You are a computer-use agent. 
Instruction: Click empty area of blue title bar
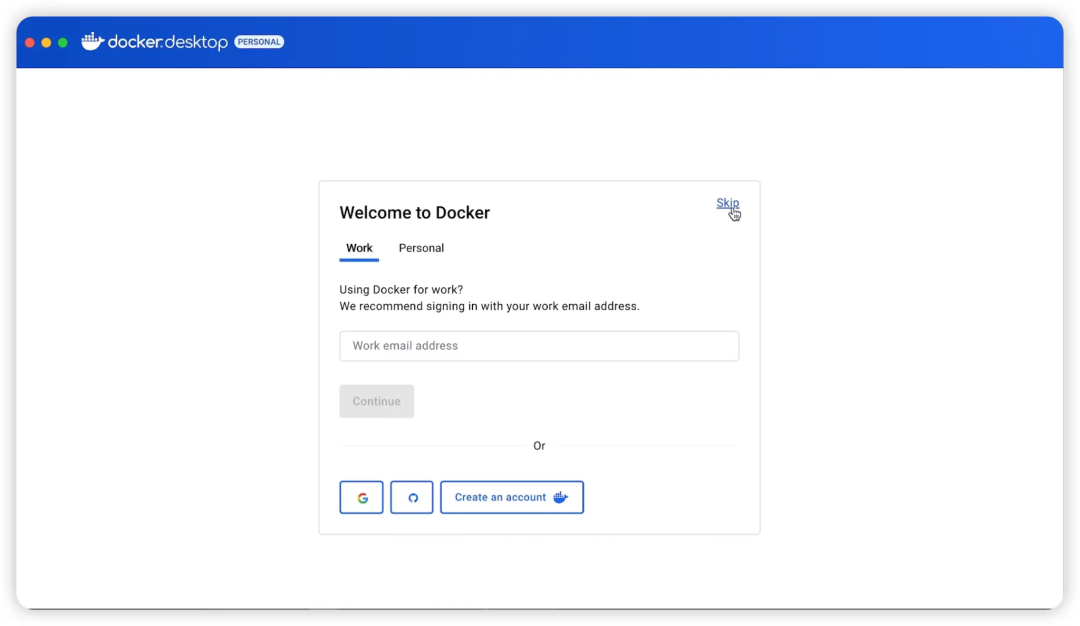(654, 42)
